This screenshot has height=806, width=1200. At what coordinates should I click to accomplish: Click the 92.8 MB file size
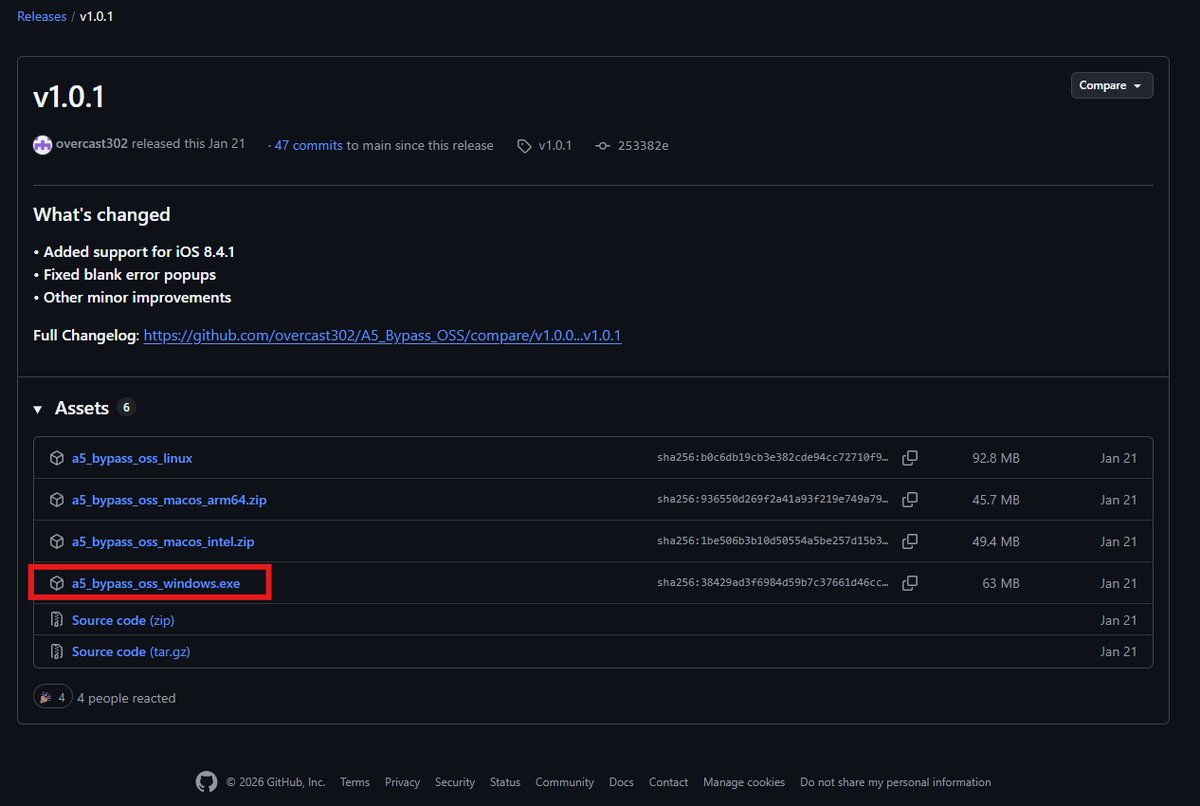(x=996, y=458)
